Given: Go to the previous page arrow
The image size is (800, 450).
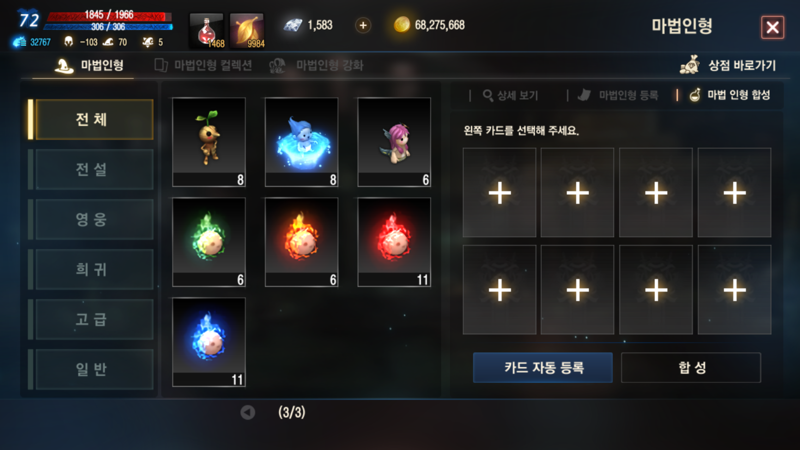Looking at the screenshot, I should click(247, 412).
